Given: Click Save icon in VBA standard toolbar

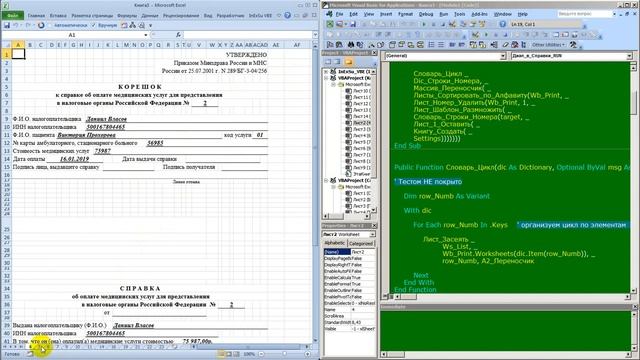Looking at the screenshot, I should (x=353, y=24).
